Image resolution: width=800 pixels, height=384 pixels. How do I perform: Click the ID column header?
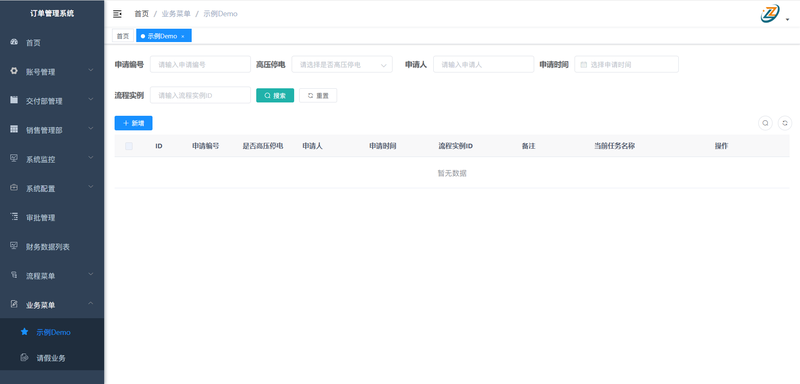click(x=159, y=146)
